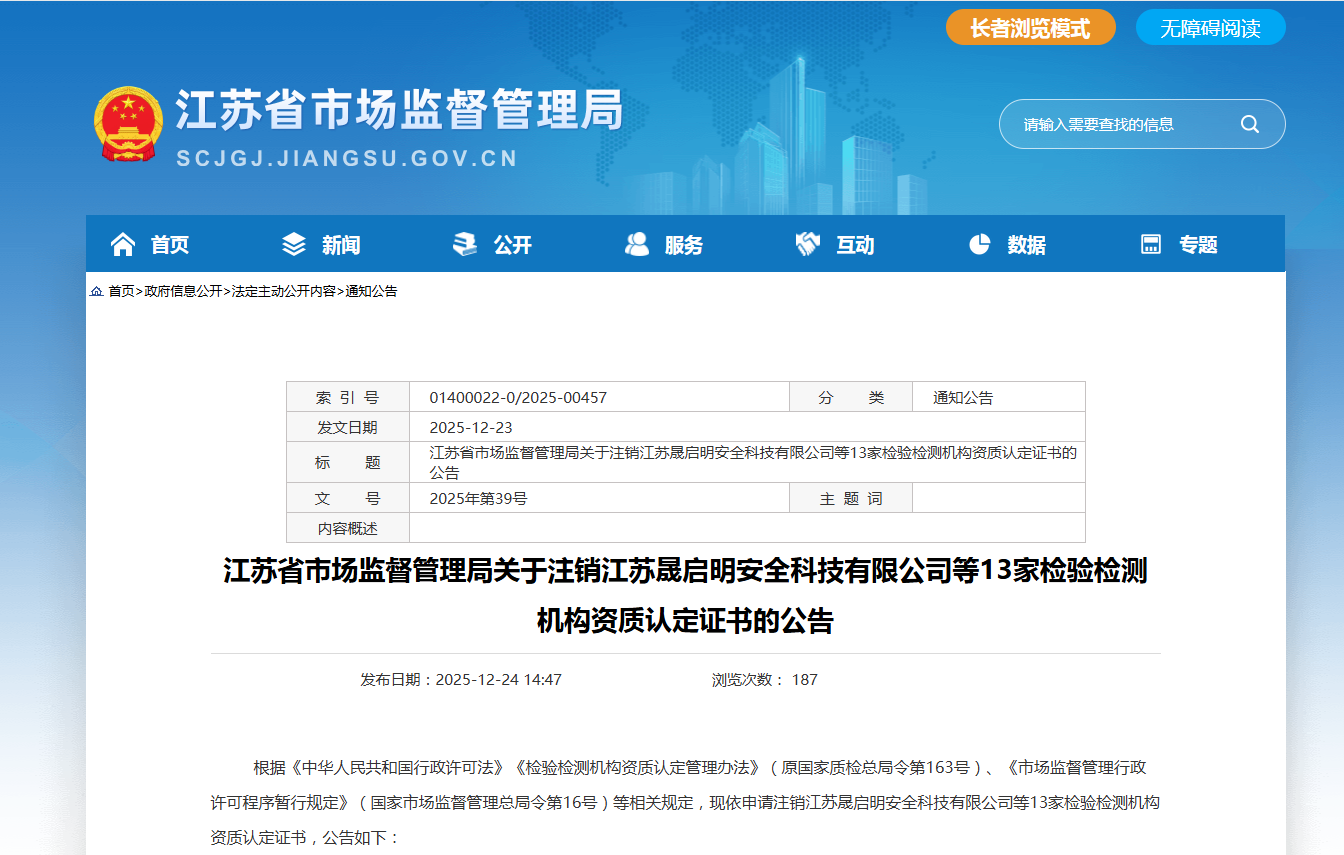Click the stacked layers icon beside 新闻
Screen dimensions: 1344x855
coord(294,244)
